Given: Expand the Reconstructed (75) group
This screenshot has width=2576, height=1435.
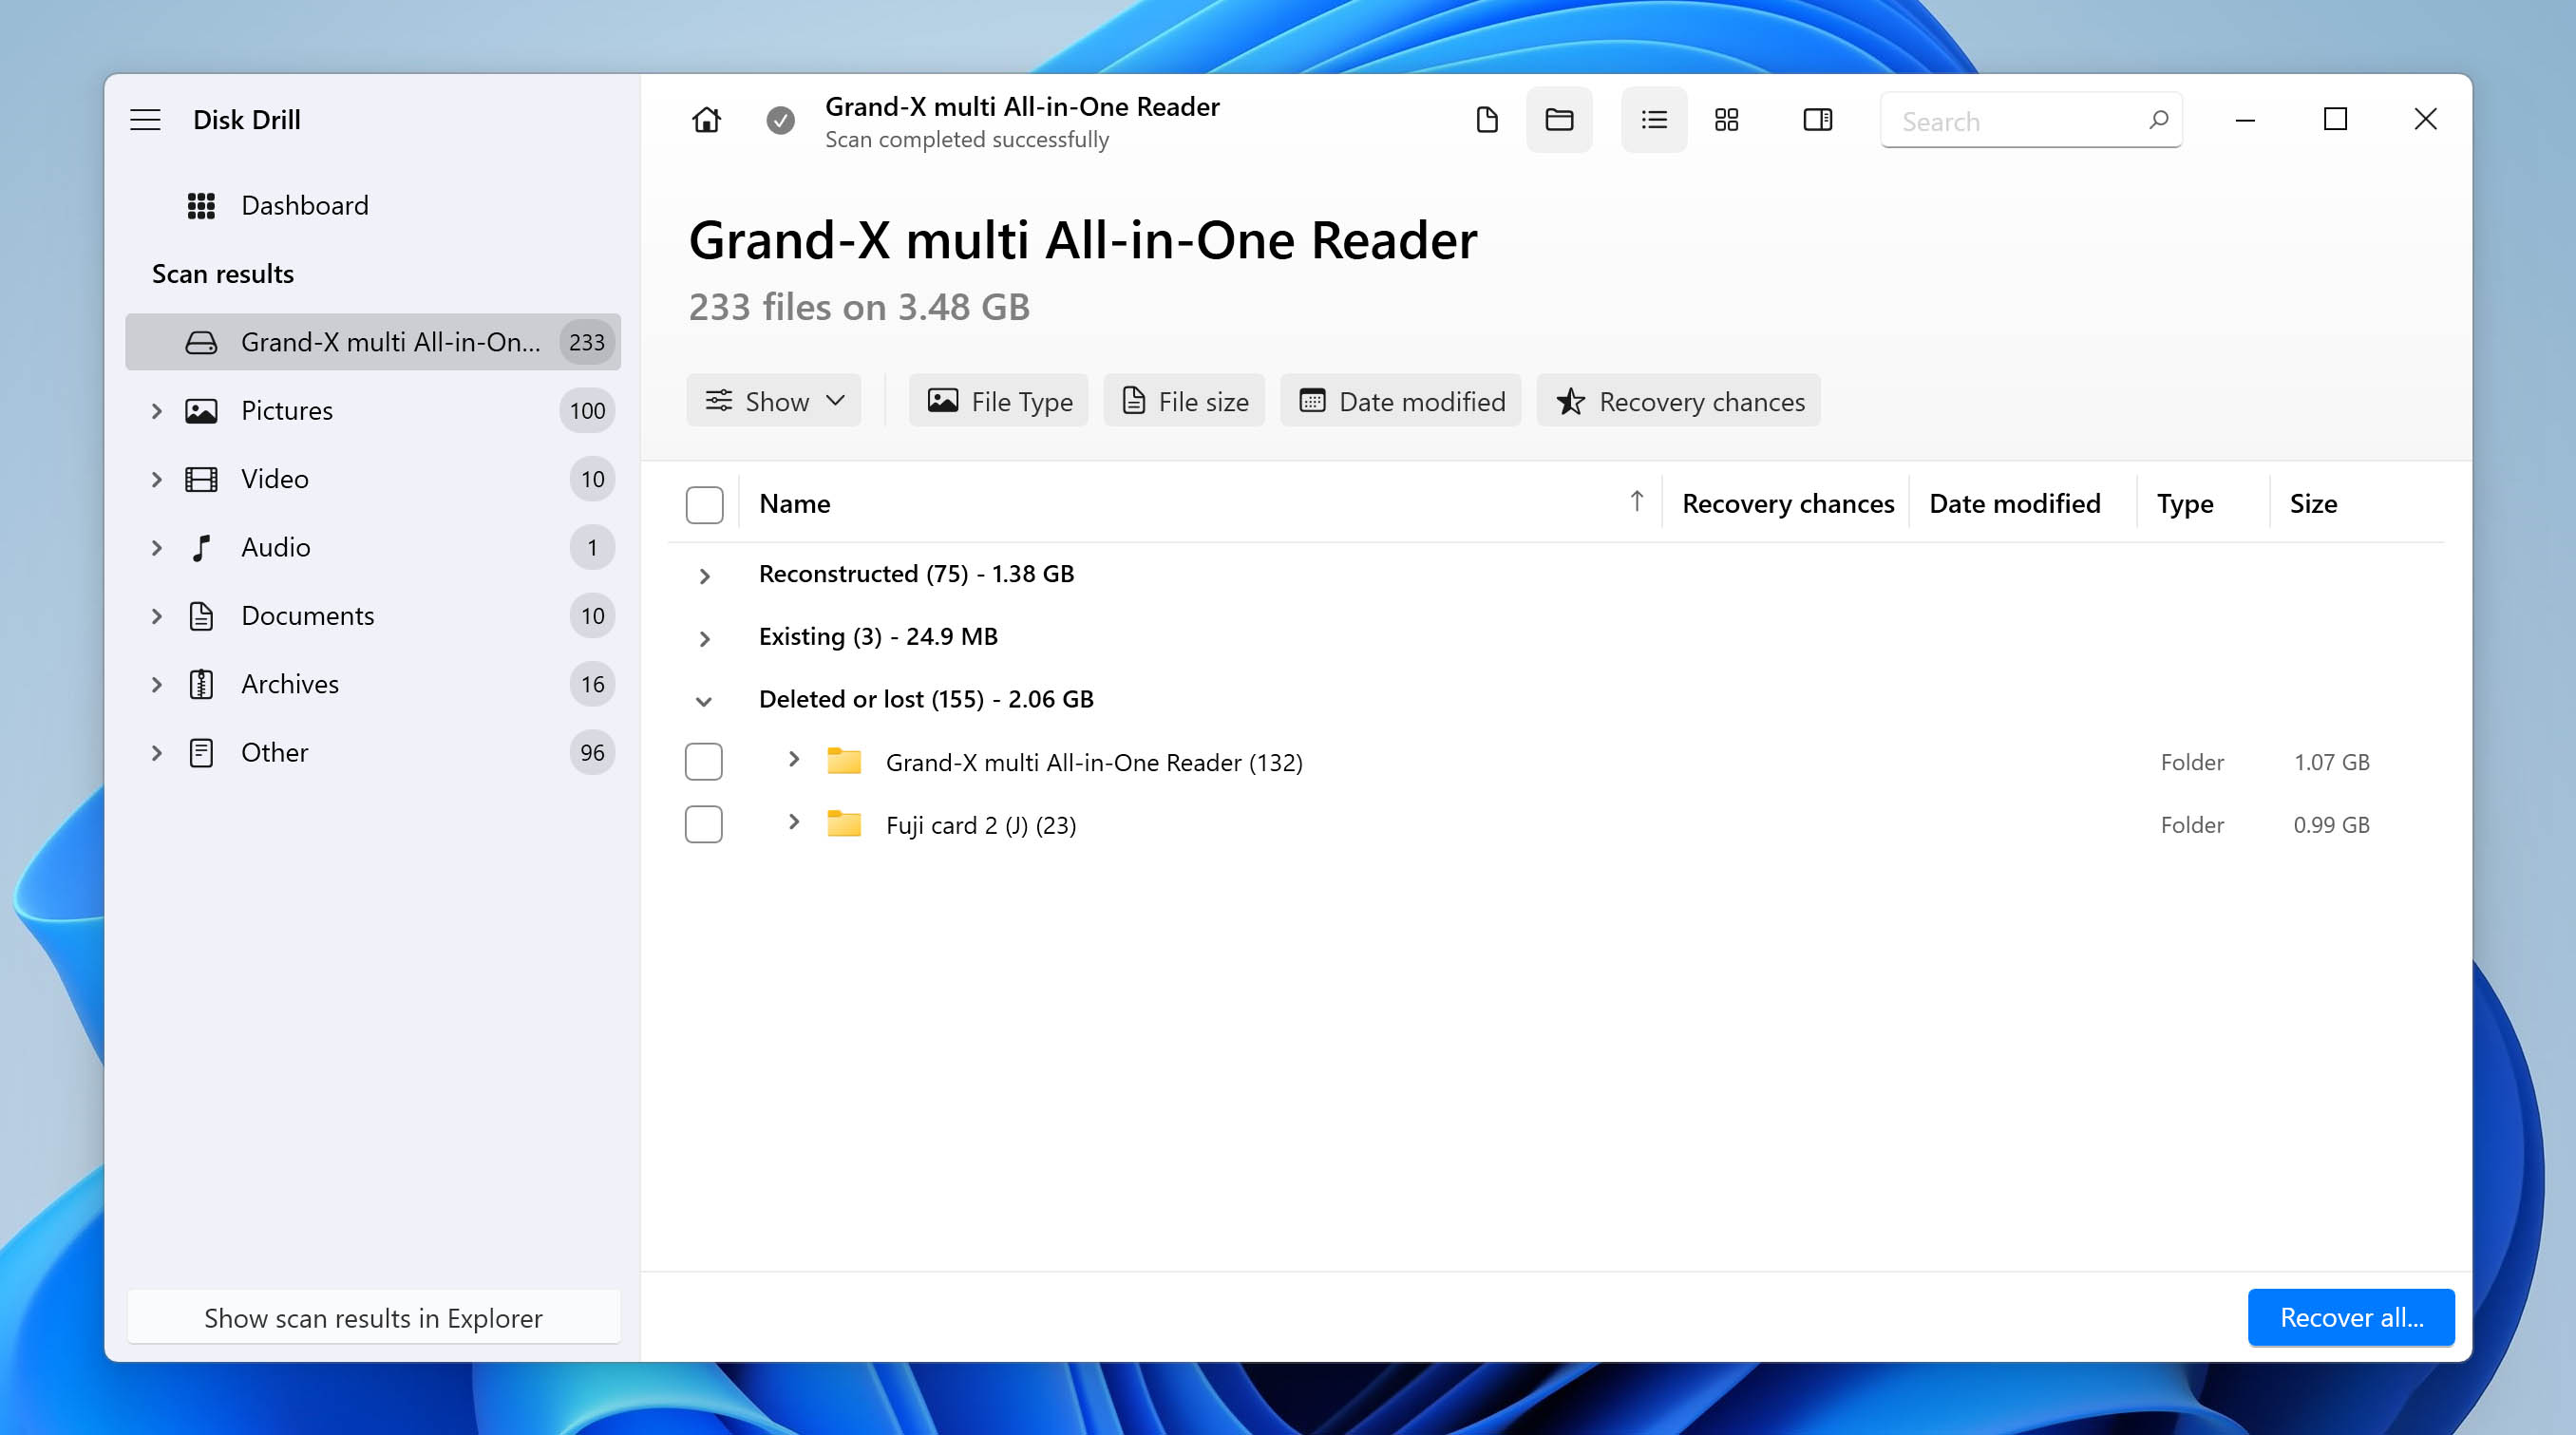Looking at the screenshot, I should pos(704,576).
